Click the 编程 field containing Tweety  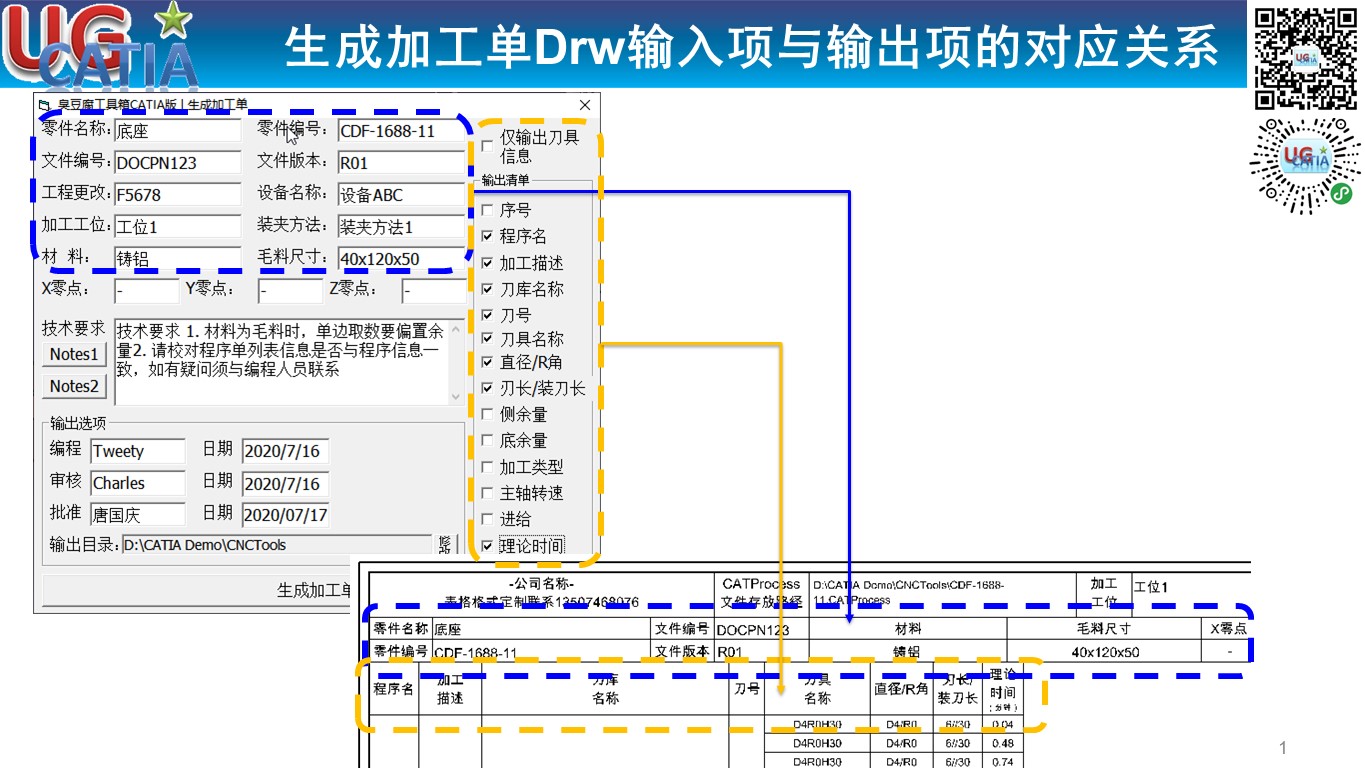[138, 451]
